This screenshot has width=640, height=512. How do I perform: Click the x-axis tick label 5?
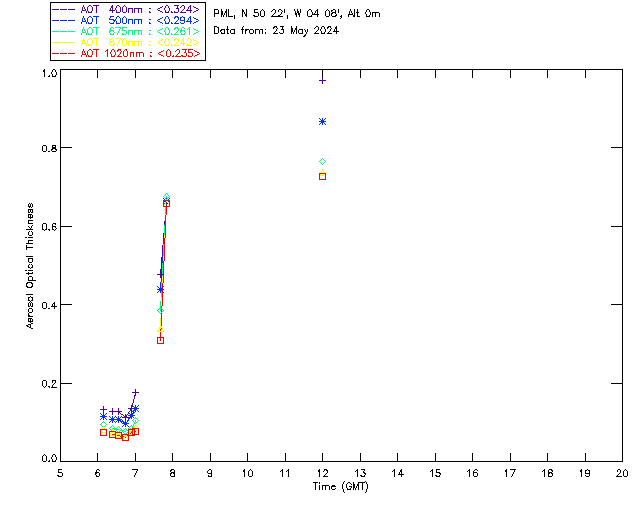pos(60,474)
